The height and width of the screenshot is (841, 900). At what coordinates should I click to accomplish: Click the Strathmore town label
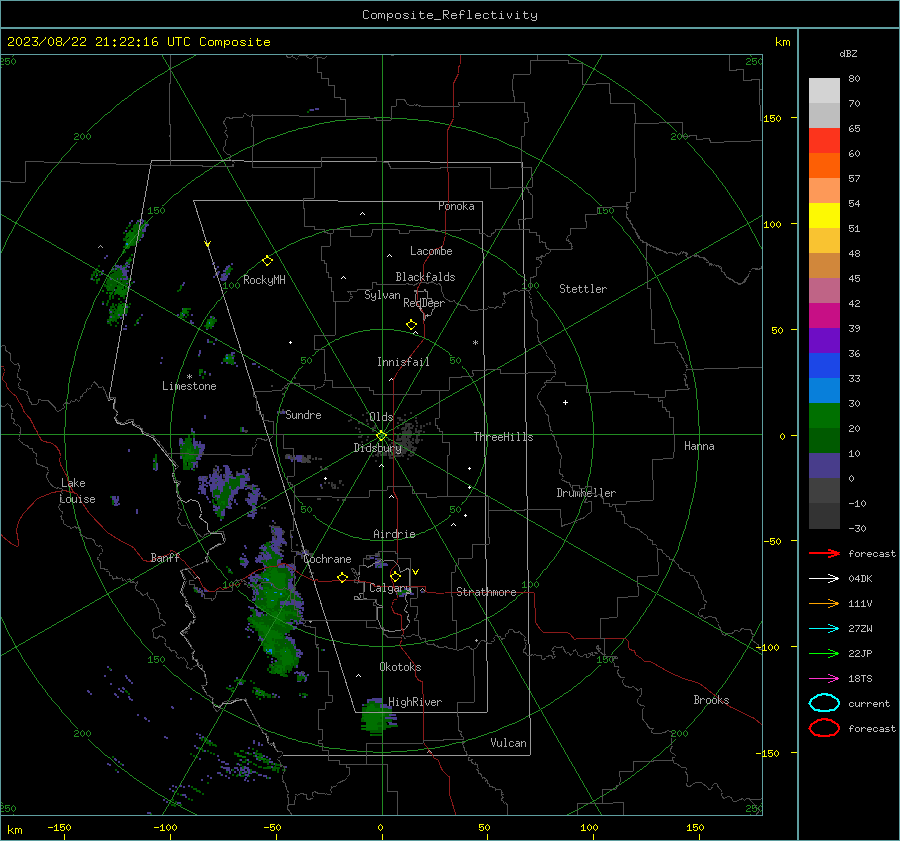(x=486, y=592)
